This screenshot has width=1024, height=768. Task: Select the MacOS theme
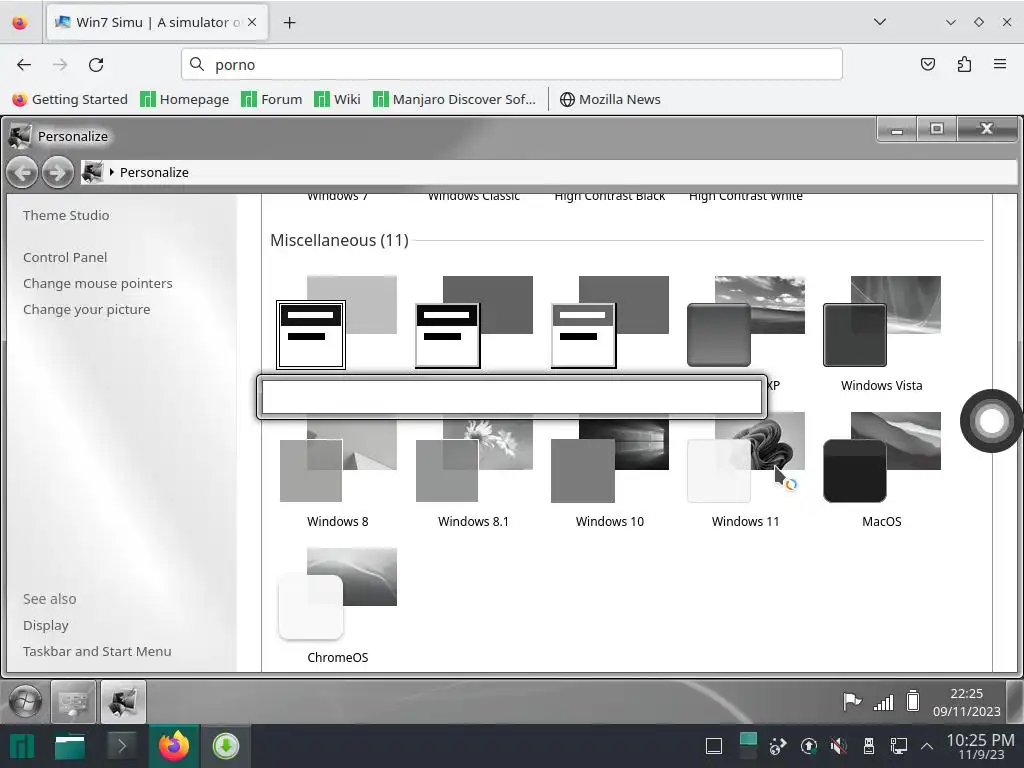tap(881, 470)
